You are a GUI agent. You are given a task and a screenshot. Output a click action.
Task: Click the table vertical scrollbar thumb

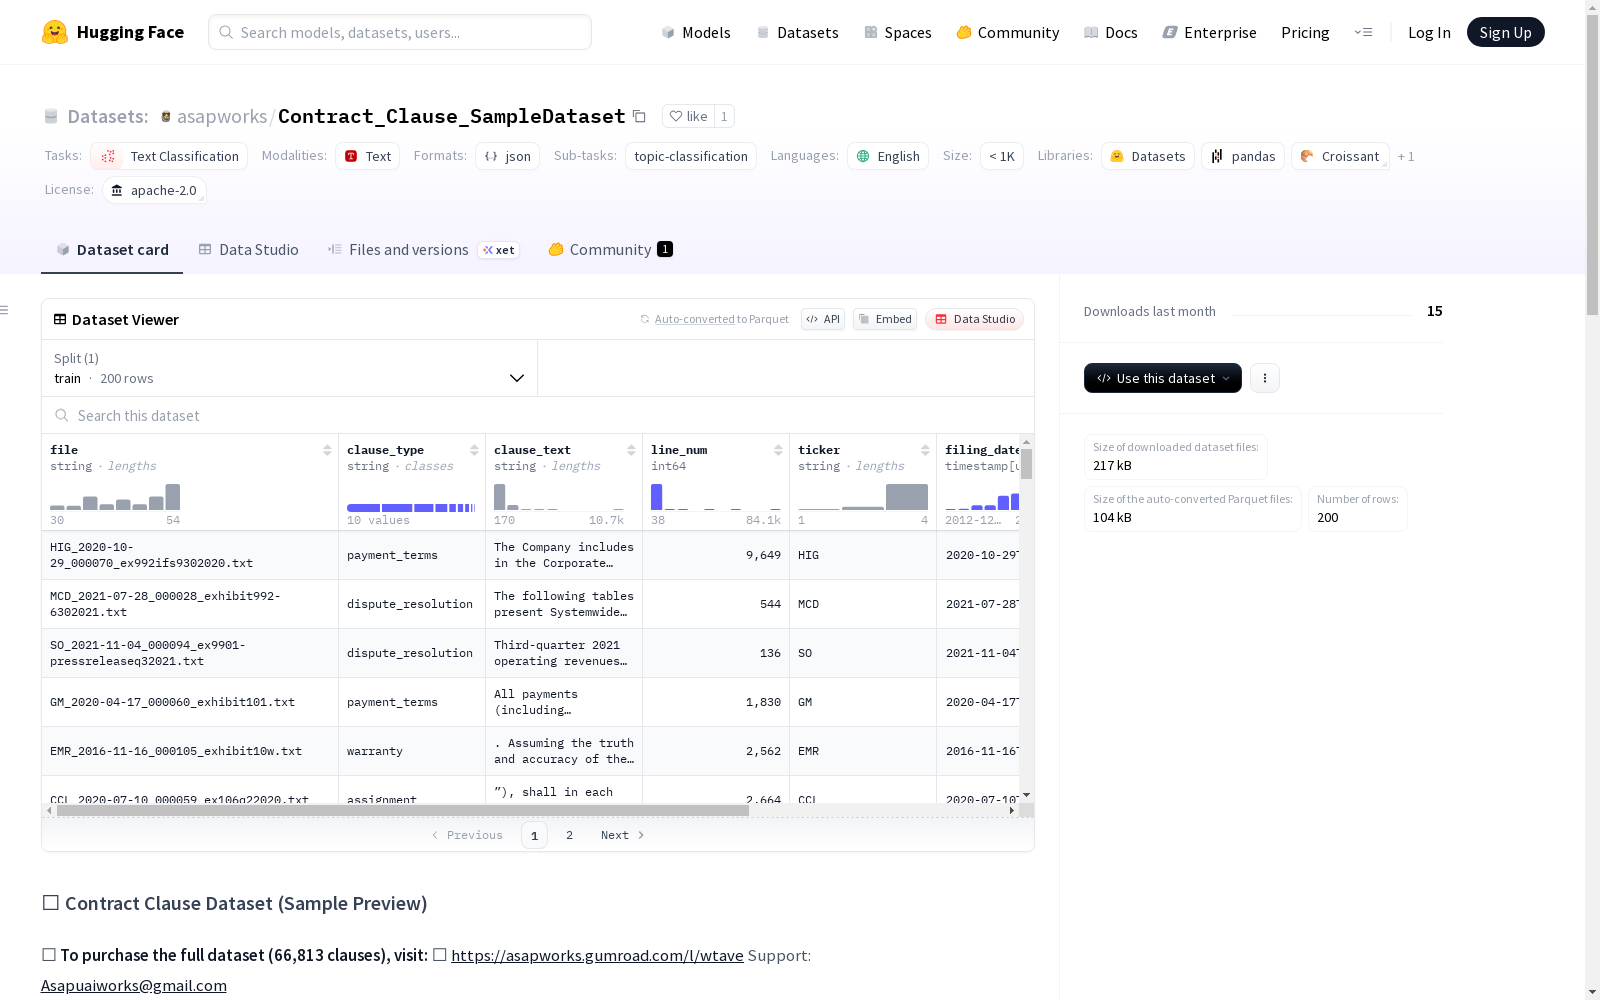tap(1026, 463)
